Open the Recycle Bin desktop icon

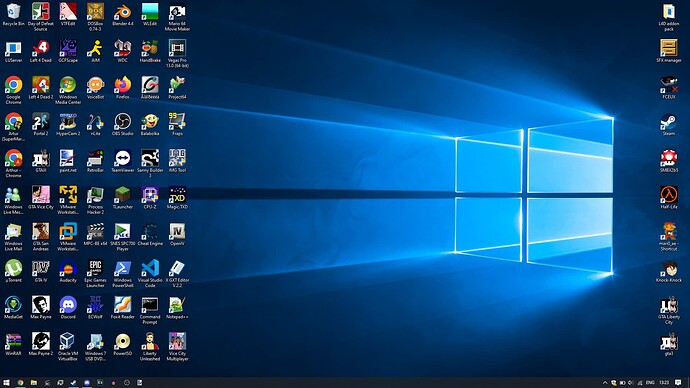tap(13, 15)
